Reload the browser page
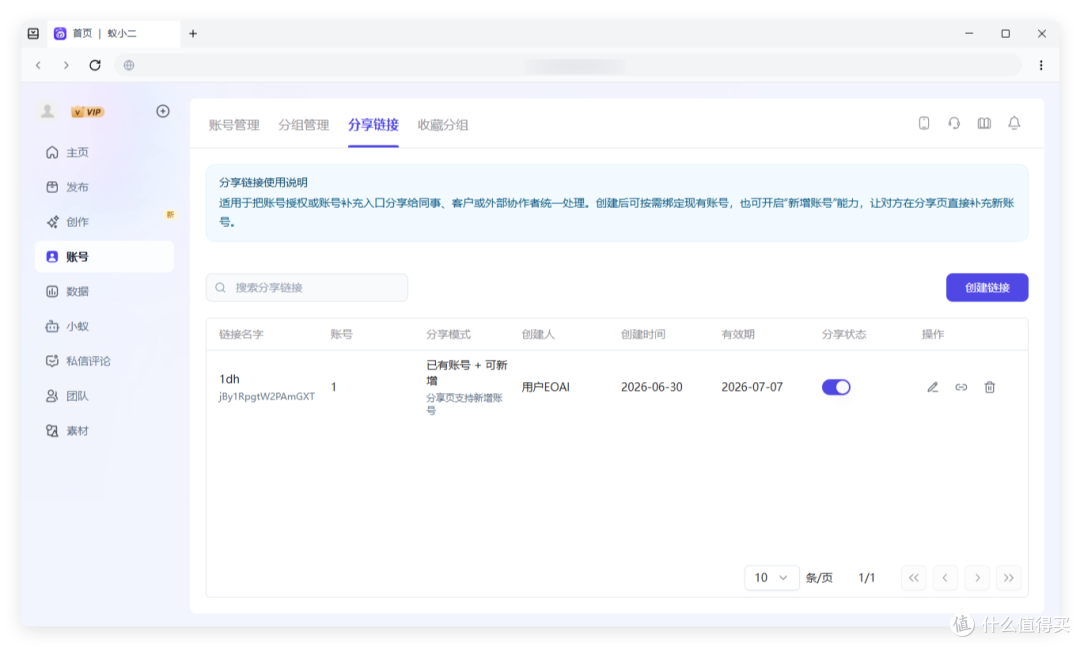Screen dimensions: 1080x647 point(95,65)
